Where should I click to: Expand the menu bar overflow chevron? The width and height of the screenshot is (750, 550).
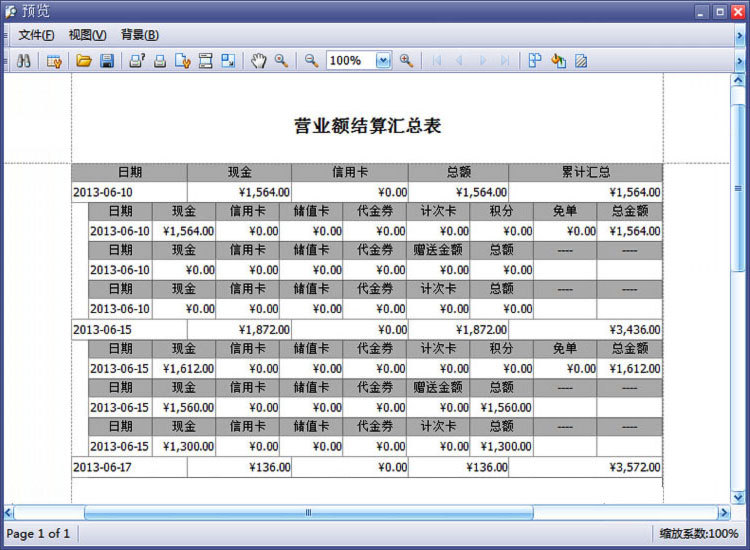(740, 35)
